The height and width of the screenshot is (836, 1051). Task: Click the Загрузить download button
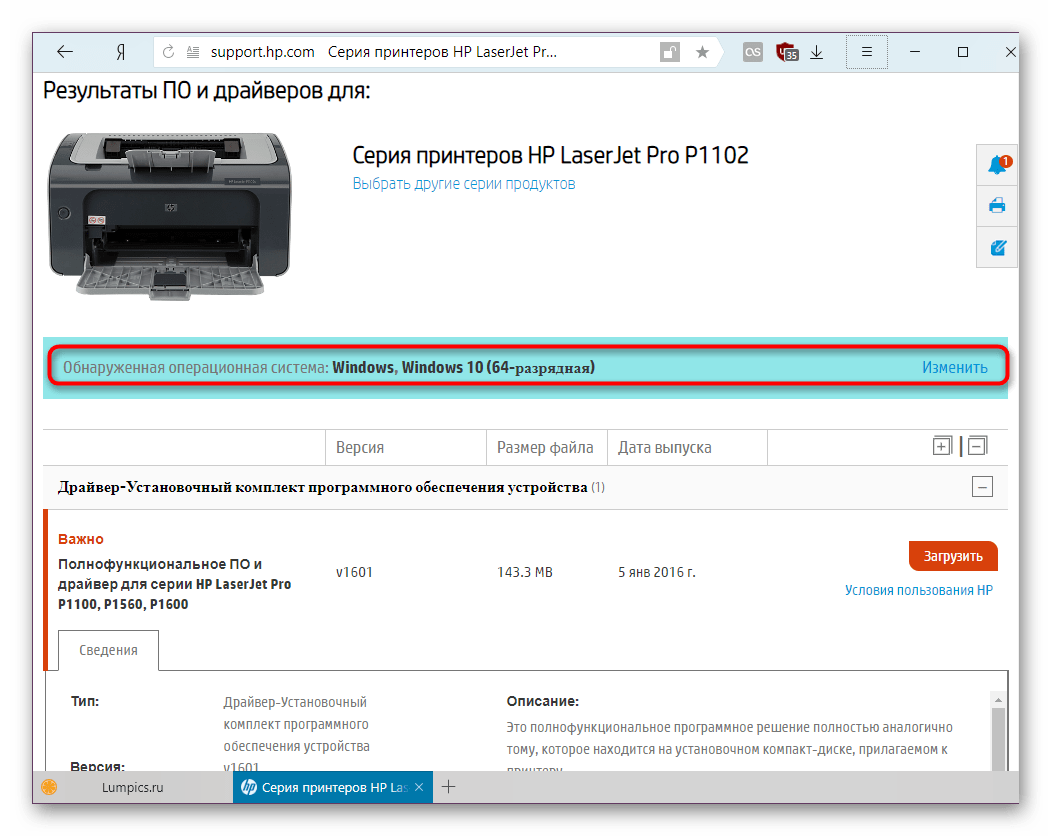pyautogui.click(x=953, y=556)
